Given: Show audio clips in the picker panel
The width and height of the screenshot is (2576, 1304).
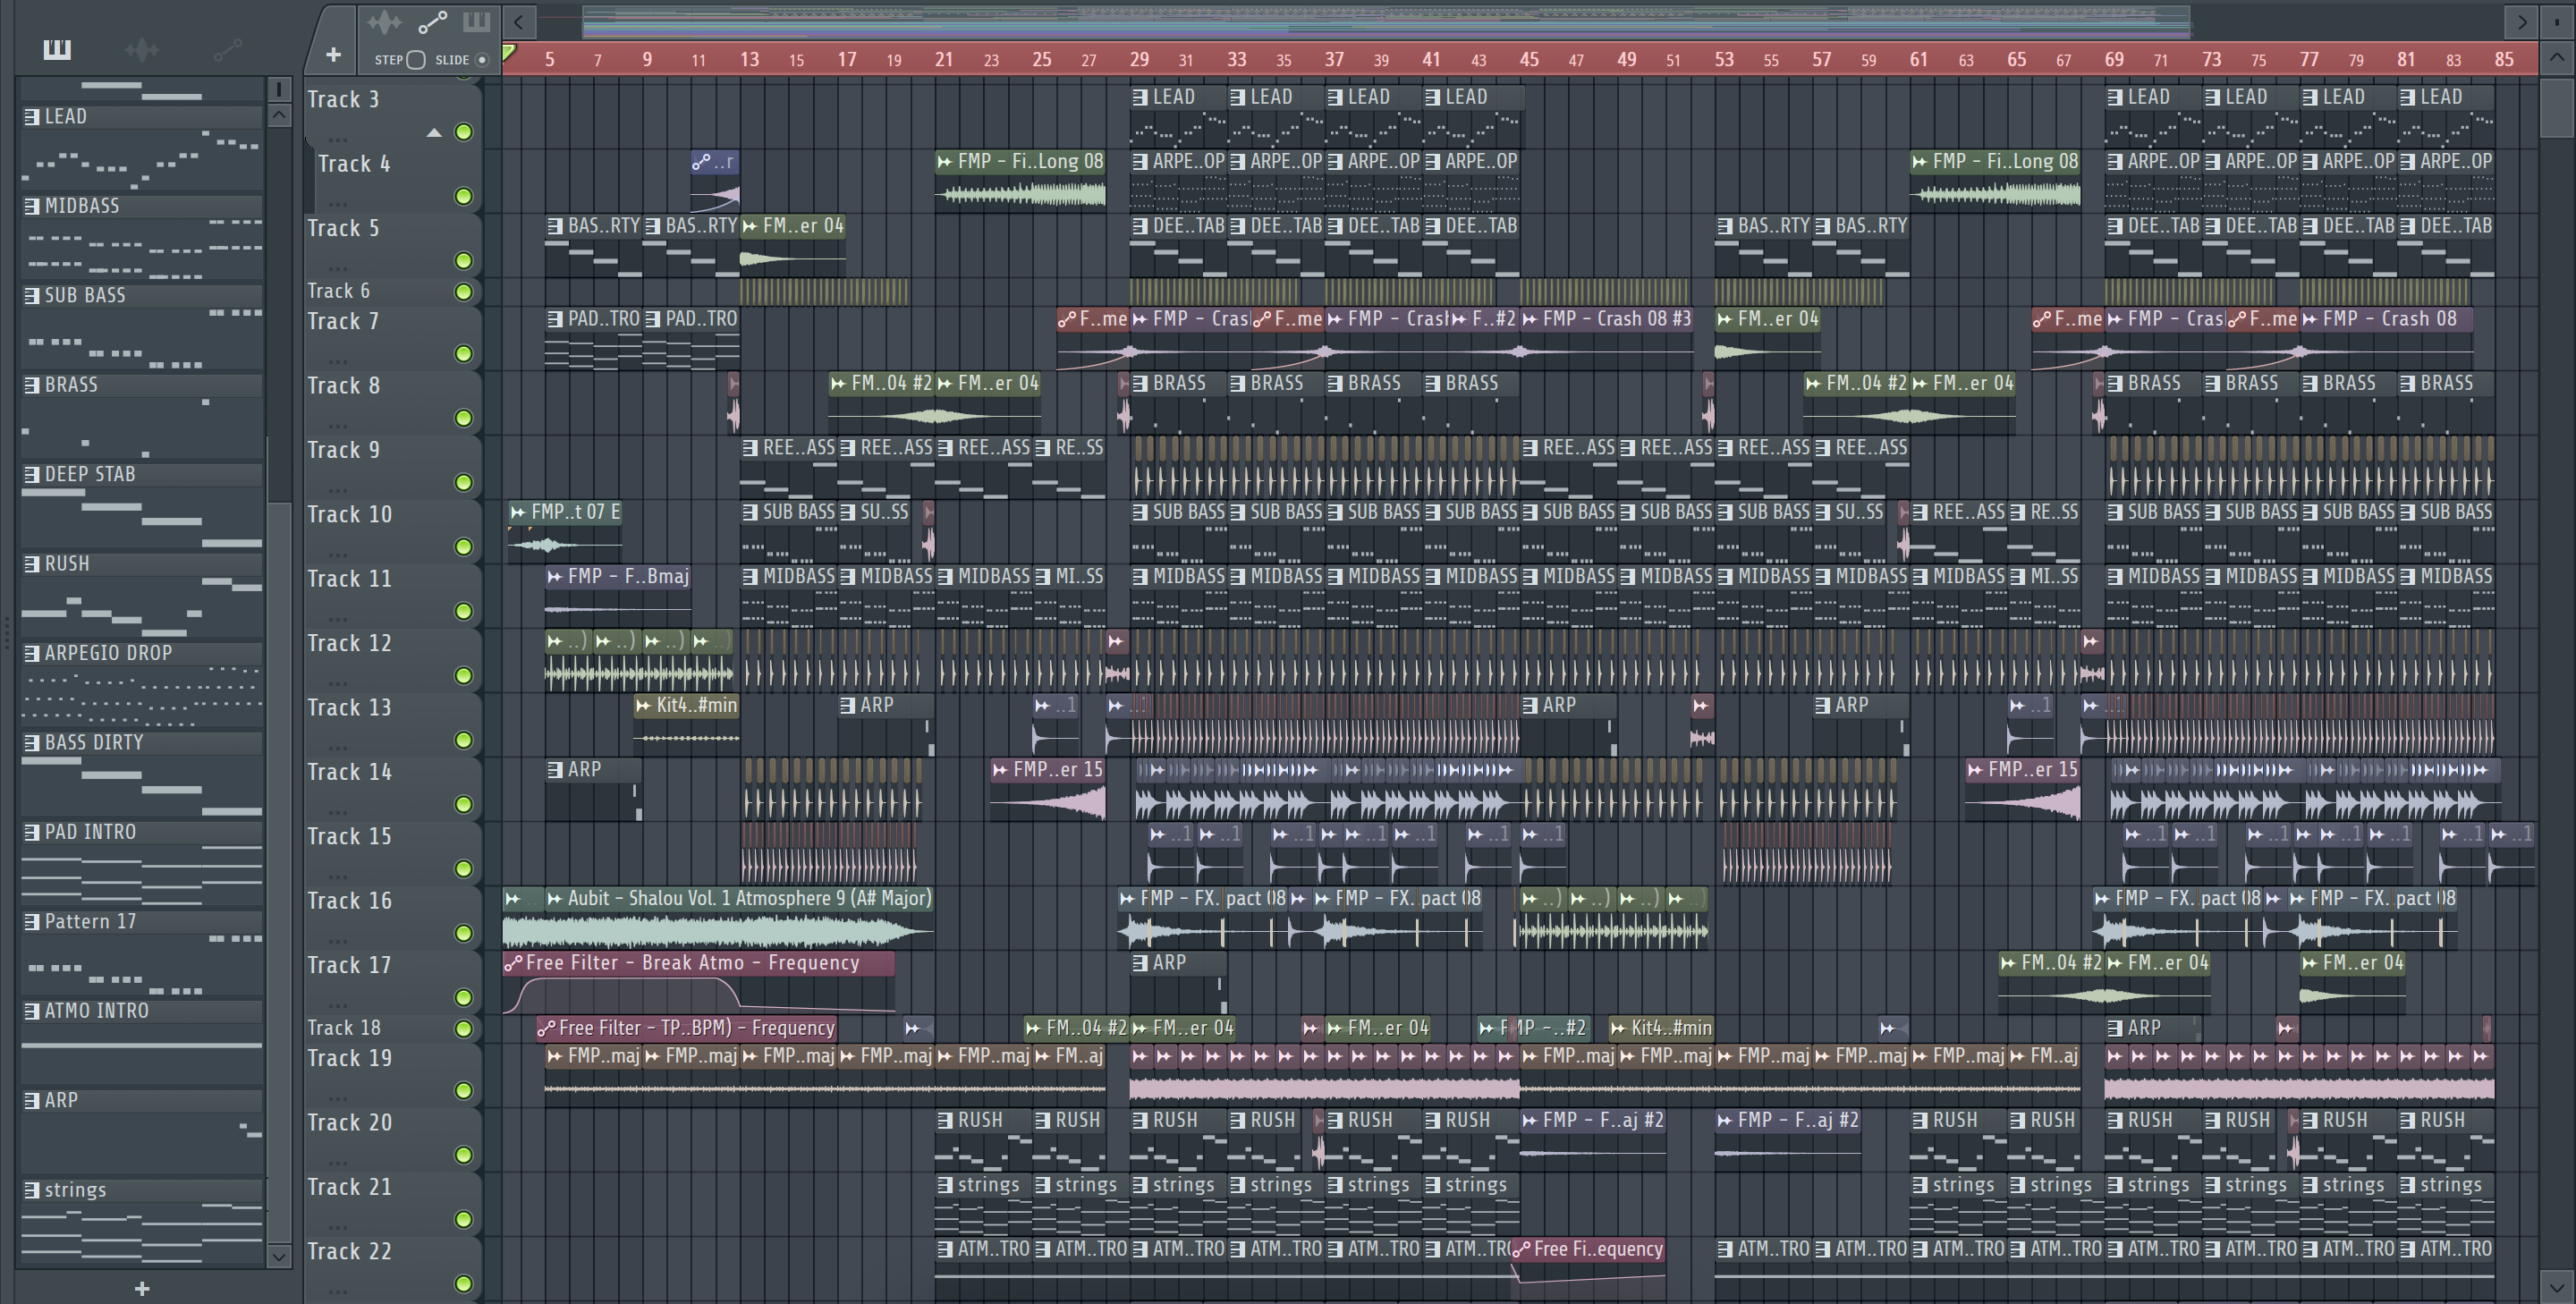Looking at the screenshot, I should click(142, 49).
